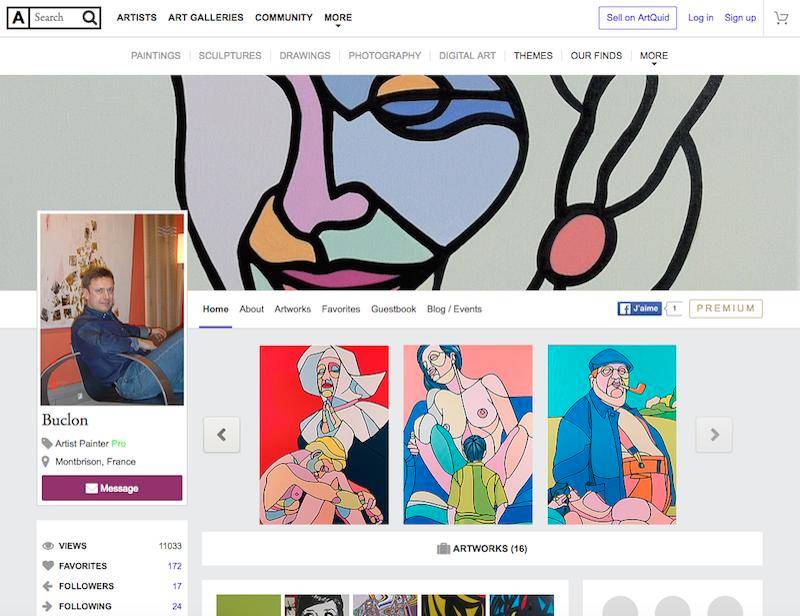
Task: Show next artwork with right arrow
Action: (x=714, y=435)
